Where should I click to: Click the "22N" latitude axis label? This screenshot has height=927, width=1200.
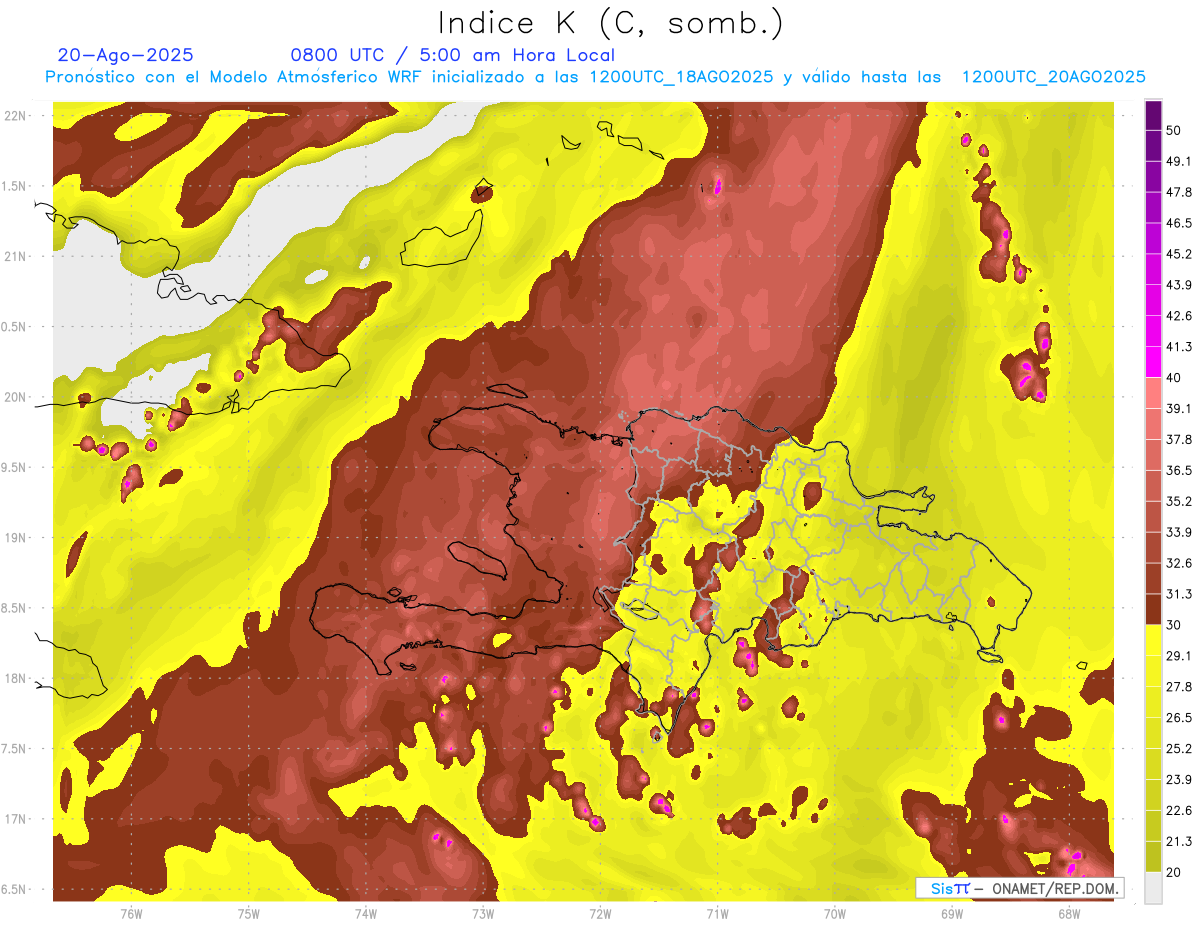(16, 116)
